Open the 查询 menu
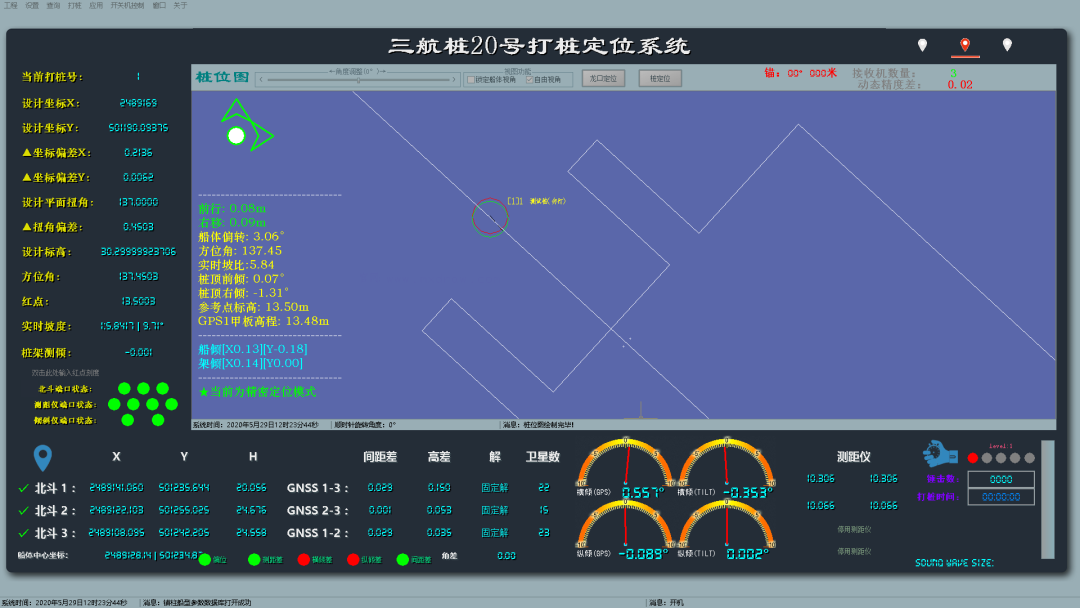 tap(53, 6)
